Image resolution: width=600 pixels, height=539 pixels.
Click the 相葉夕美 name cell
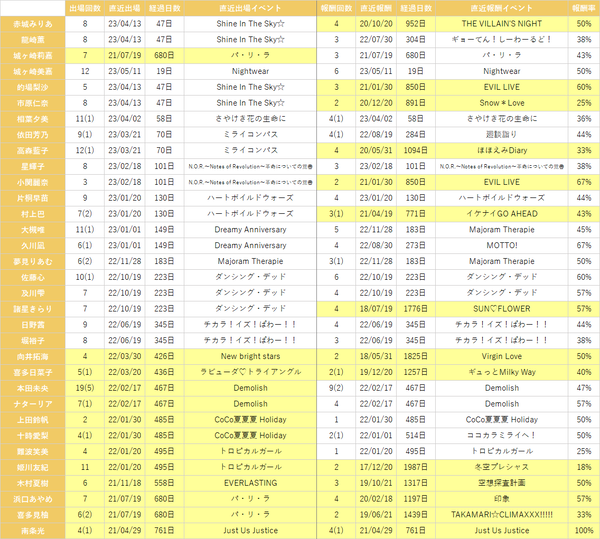point(33,119)
